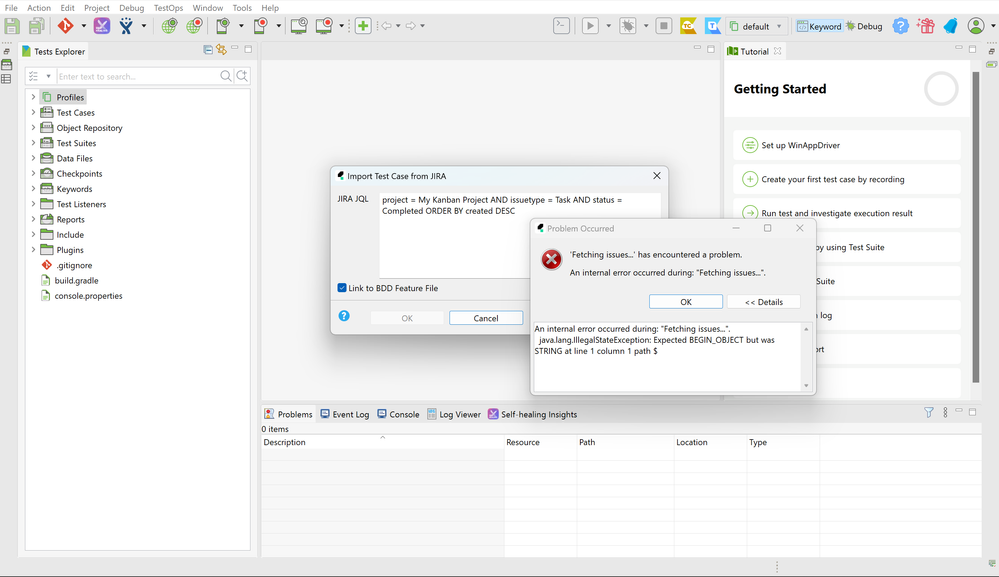Click the Stop execution toolbar icon
The width and height of the screenshot is (999, 577).
(663, 26)
